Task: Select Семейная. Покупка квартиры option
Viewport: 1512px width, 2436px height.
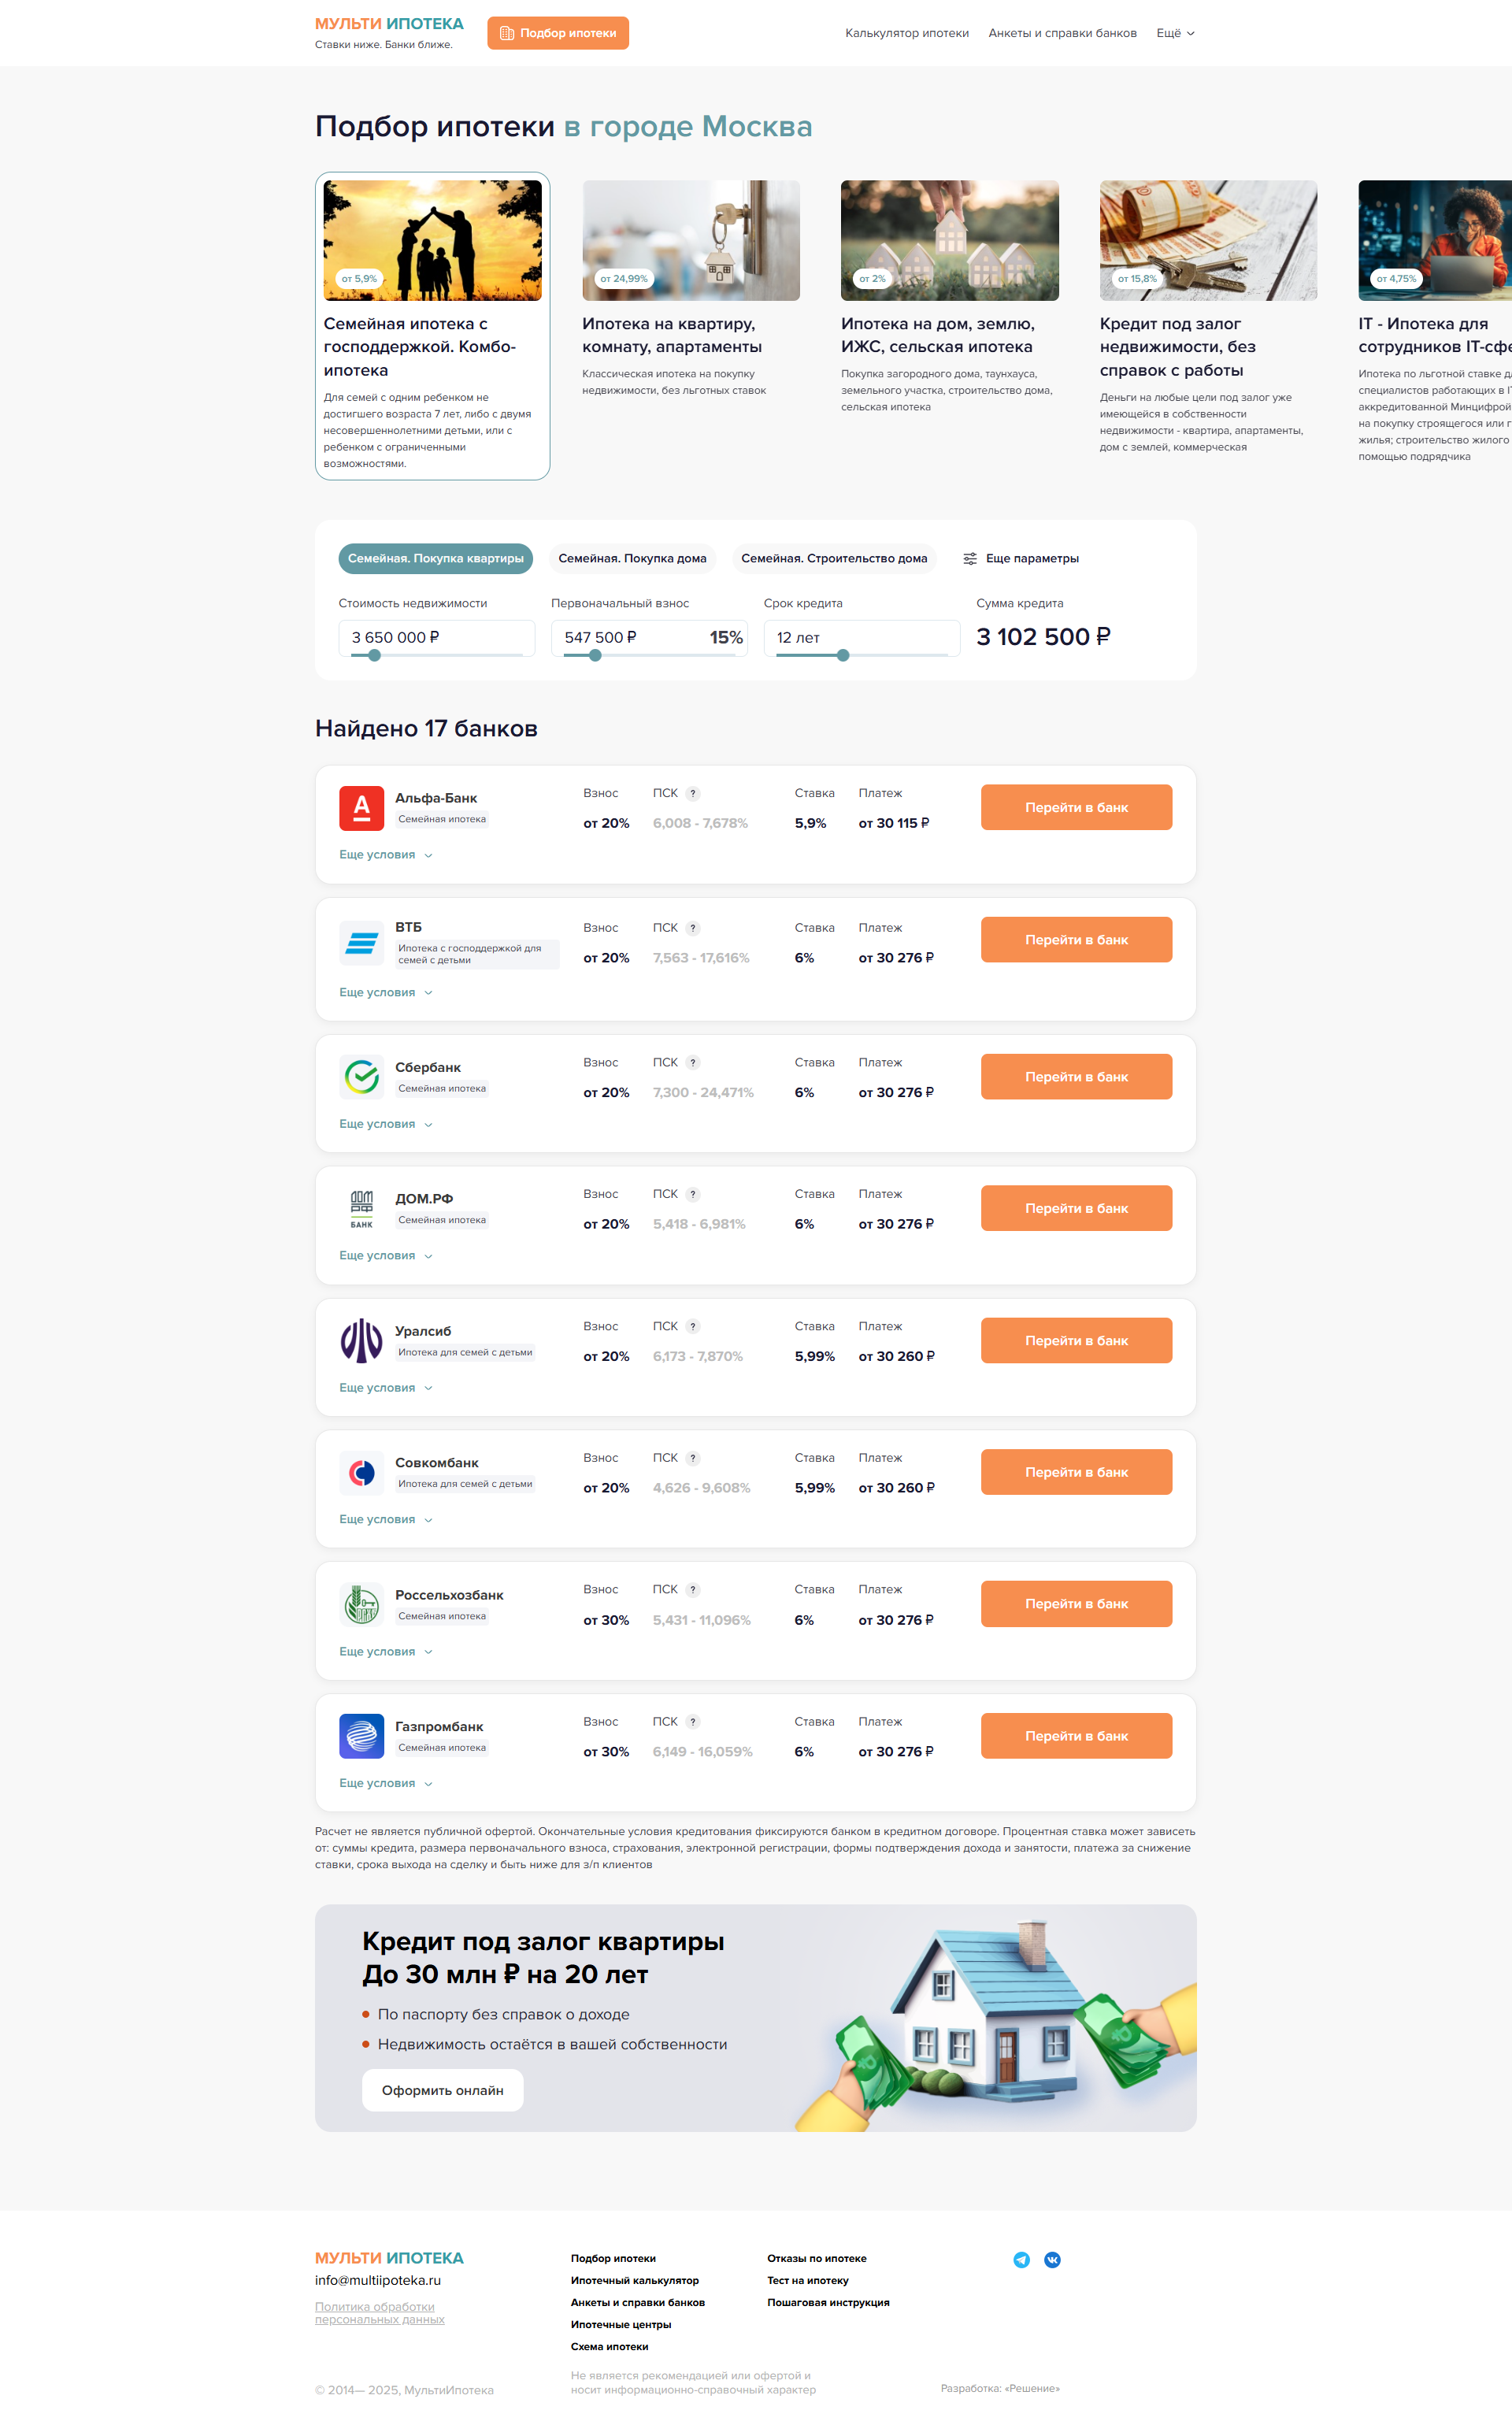Action: (x=435, y=558)
